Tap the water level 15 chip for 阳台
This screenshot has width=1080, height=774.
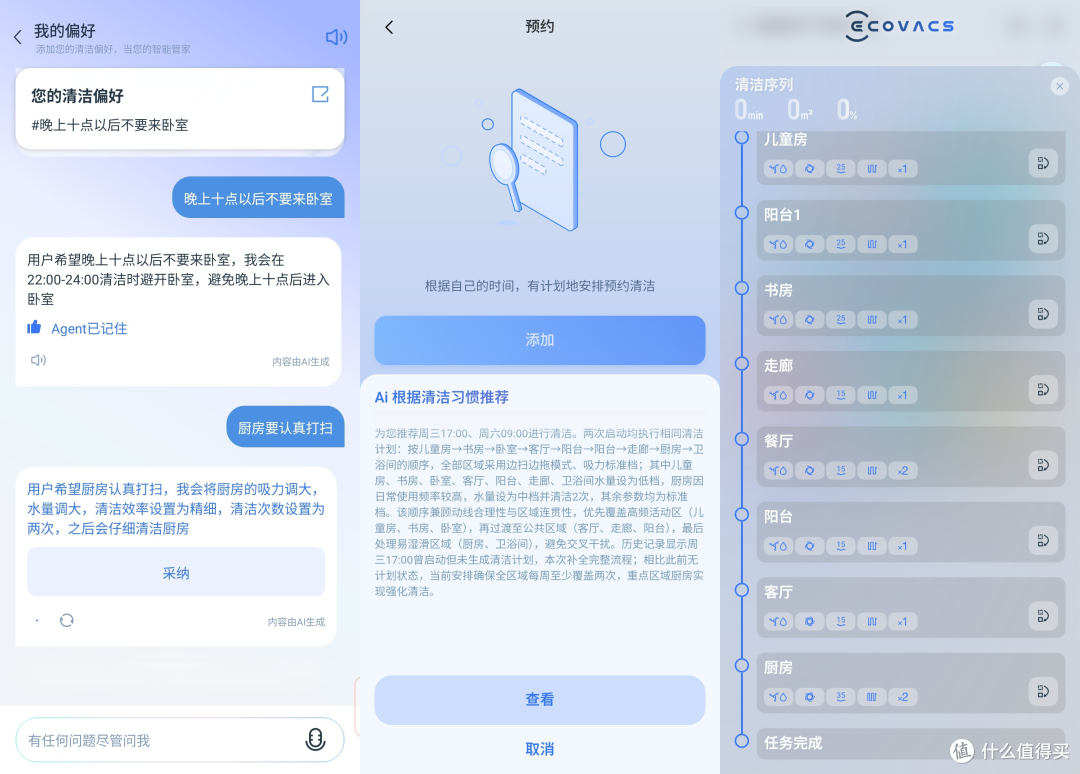[841, 546]
